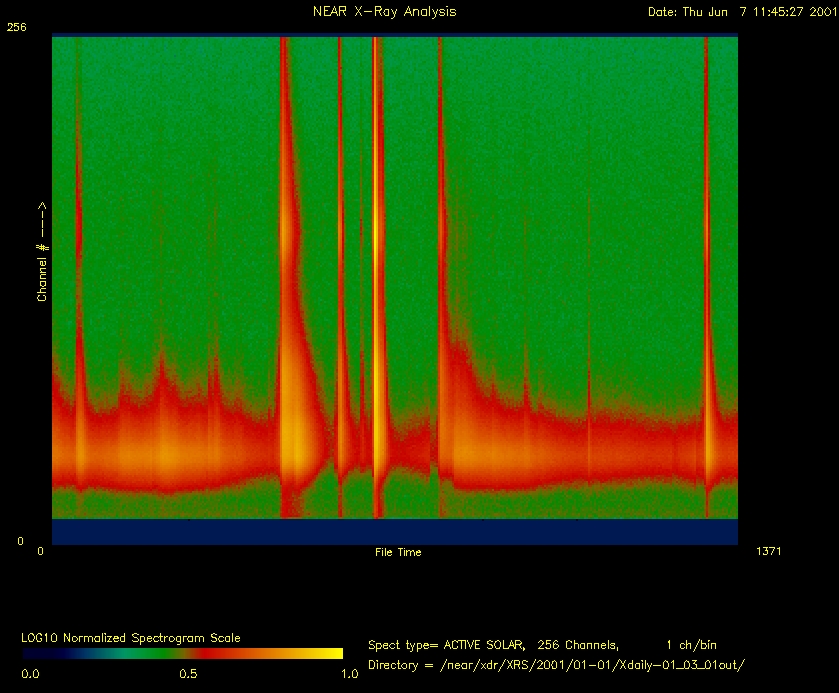Click the dark blue band below the spectrogram
This screenshot has height=693, width=839.
(395, 531)
